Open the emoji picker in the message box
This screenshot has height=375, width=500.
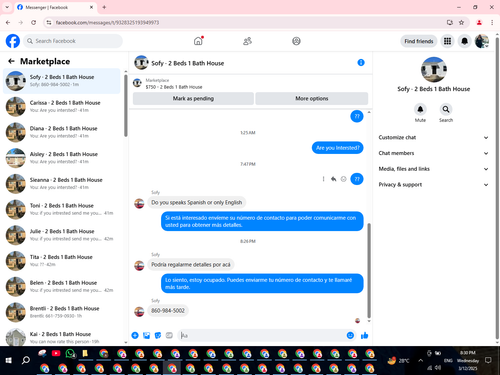[x=350, y=335]
